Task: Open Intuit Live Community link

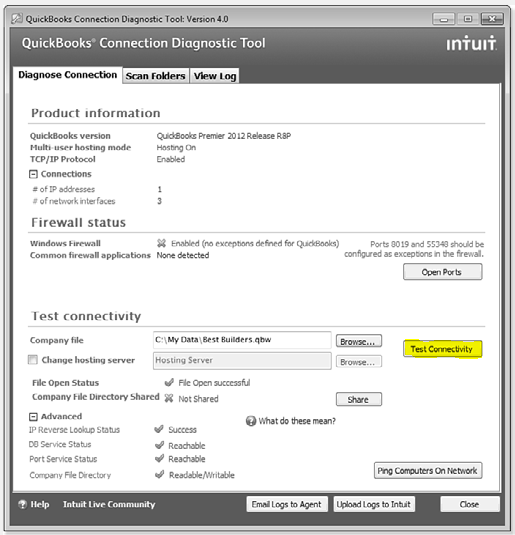Action: [x=109, y=504]
